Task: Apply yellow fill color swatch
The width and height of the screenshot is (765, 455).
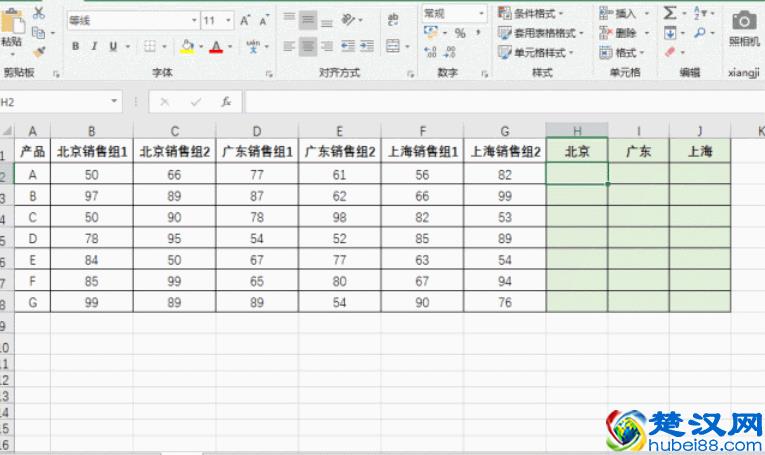Action: (187, 46)
